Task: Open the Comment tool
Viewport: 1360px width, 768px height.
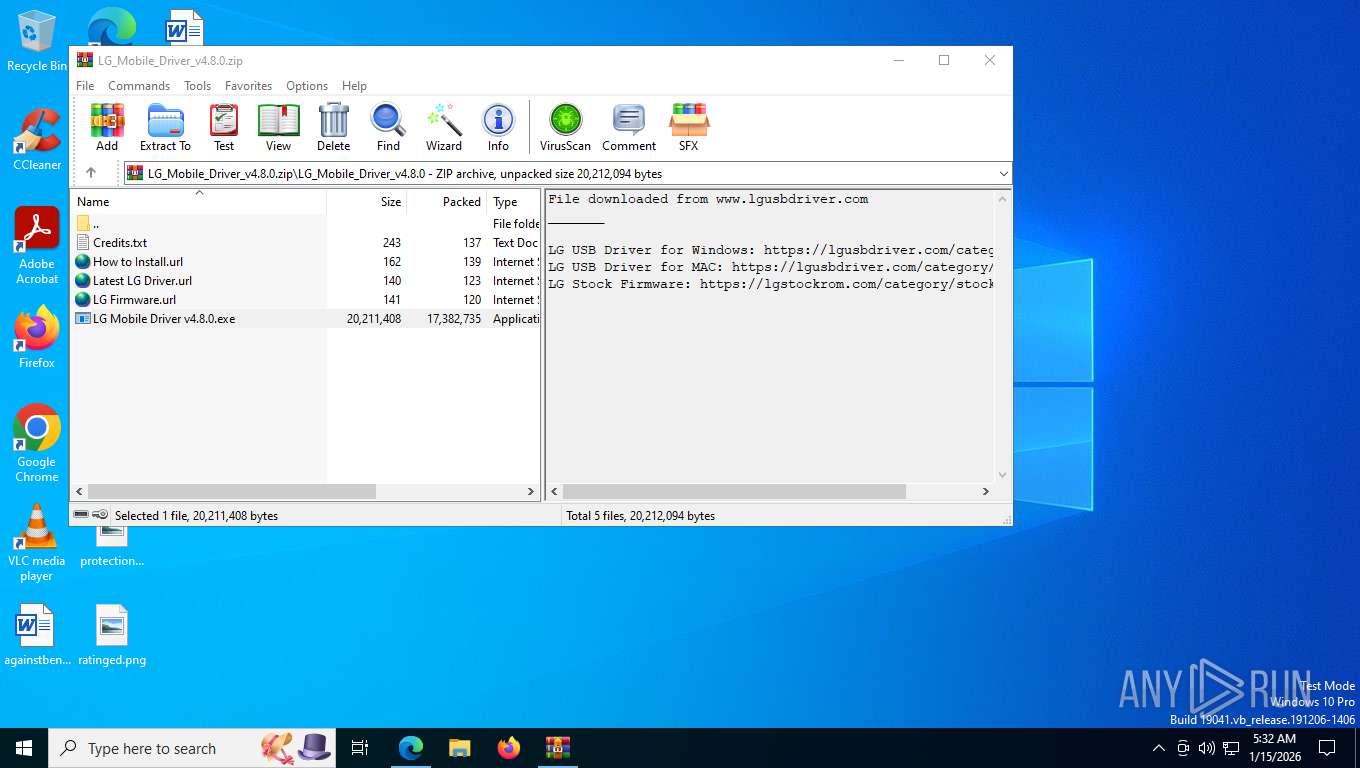Action: (x=629, y=127)
